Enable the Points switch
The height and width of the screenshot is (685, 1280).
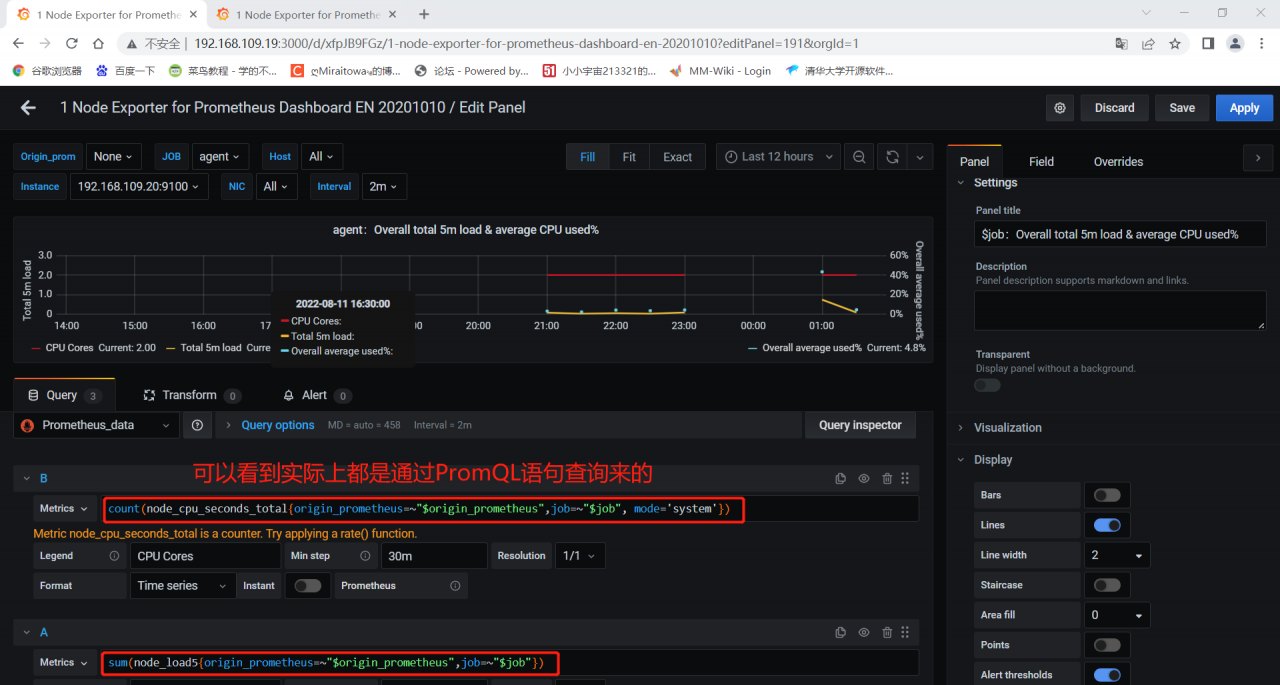pos(1107,645)
